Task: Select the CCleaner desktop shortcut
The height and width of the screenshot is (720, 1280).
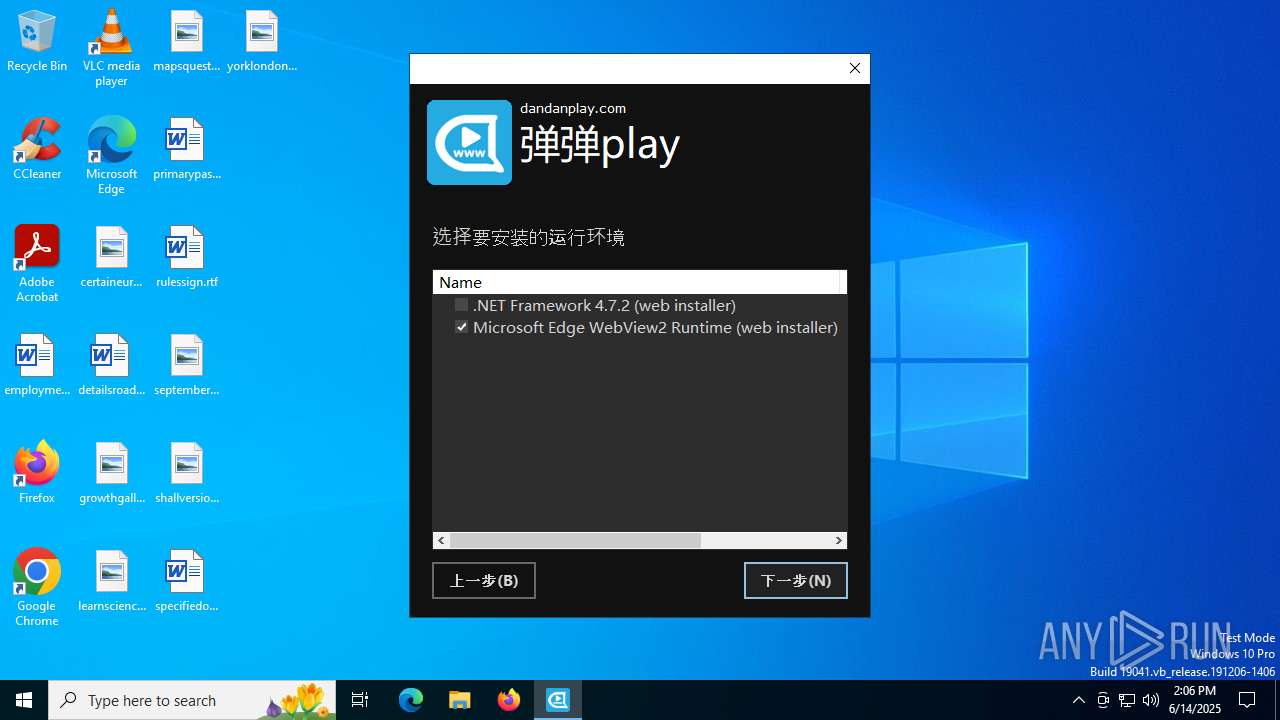Action: pyautogui.click(x=37, y=150)
